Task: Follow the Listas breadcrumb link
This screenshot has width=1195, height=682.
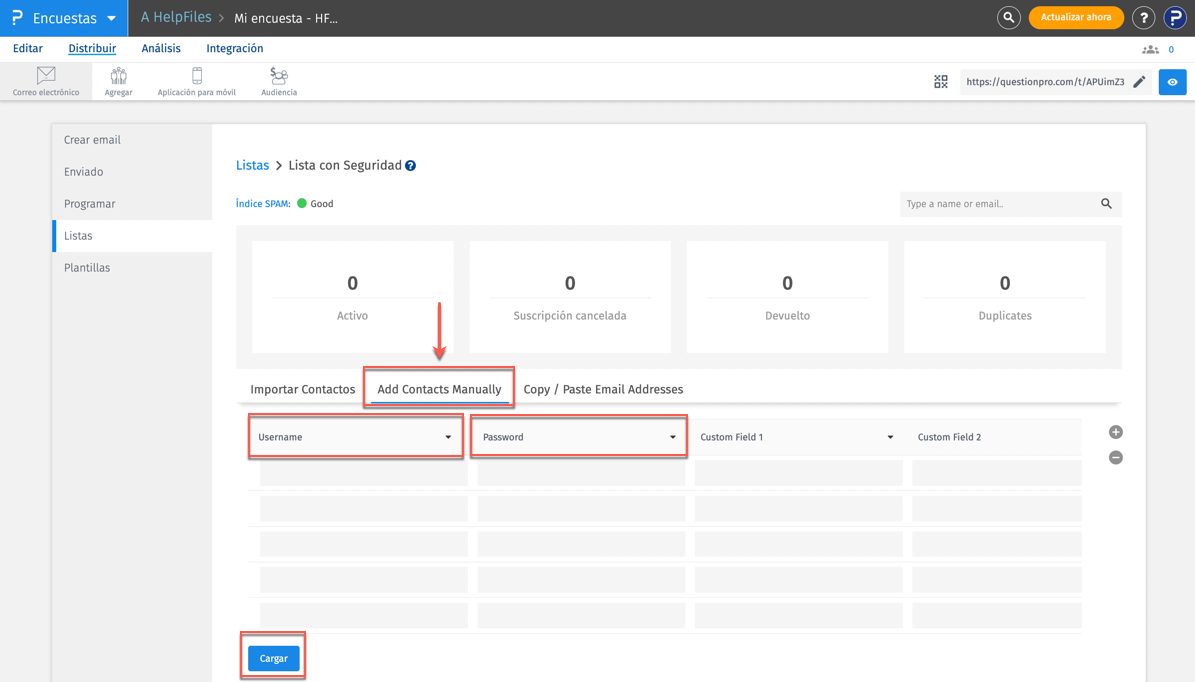Action: tap(252, 165)
